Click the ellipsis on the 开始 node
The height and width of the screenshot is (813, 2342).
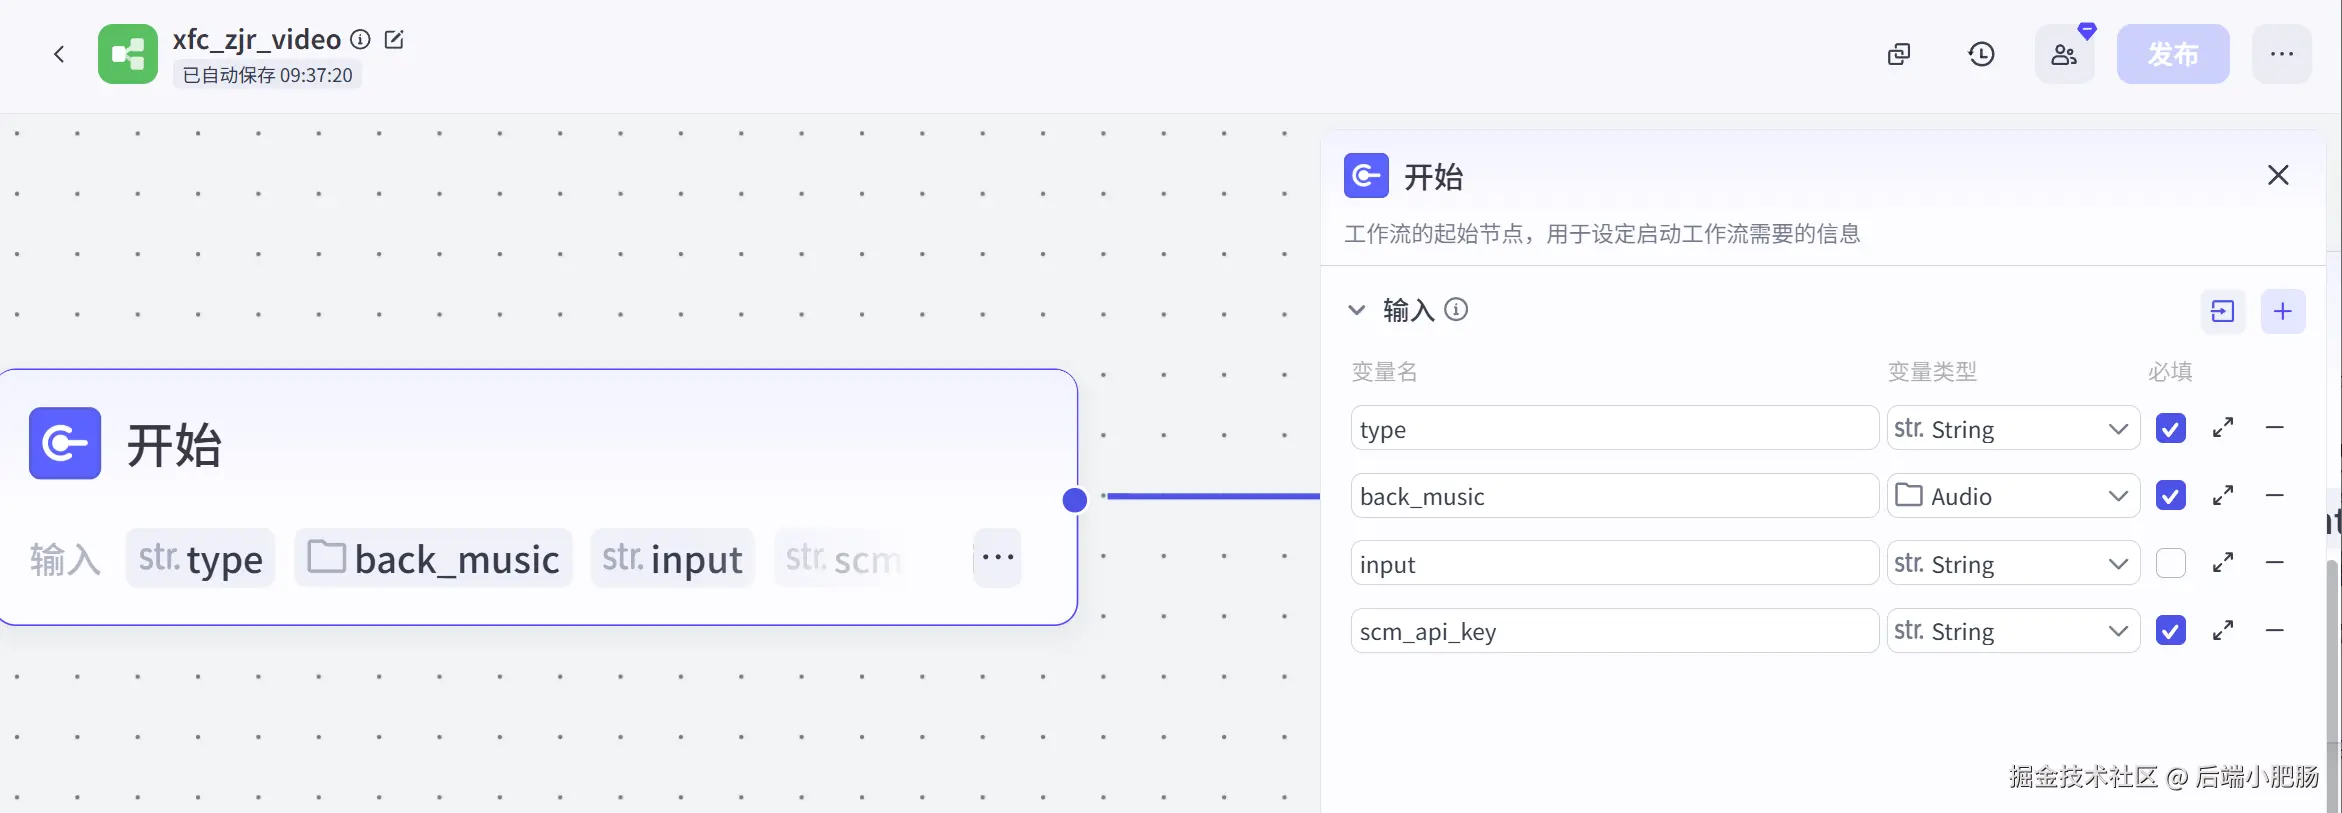point(997,558)
